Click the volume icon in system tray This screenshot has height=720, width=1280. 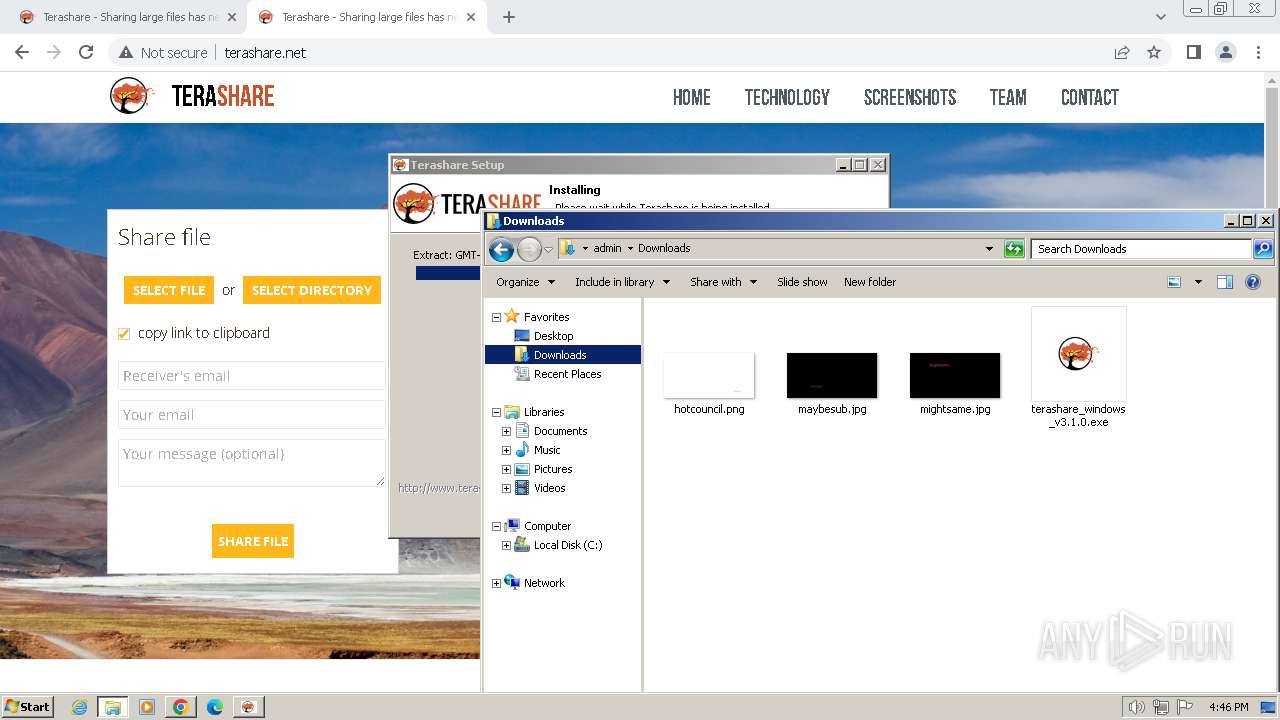point(1136,707)
